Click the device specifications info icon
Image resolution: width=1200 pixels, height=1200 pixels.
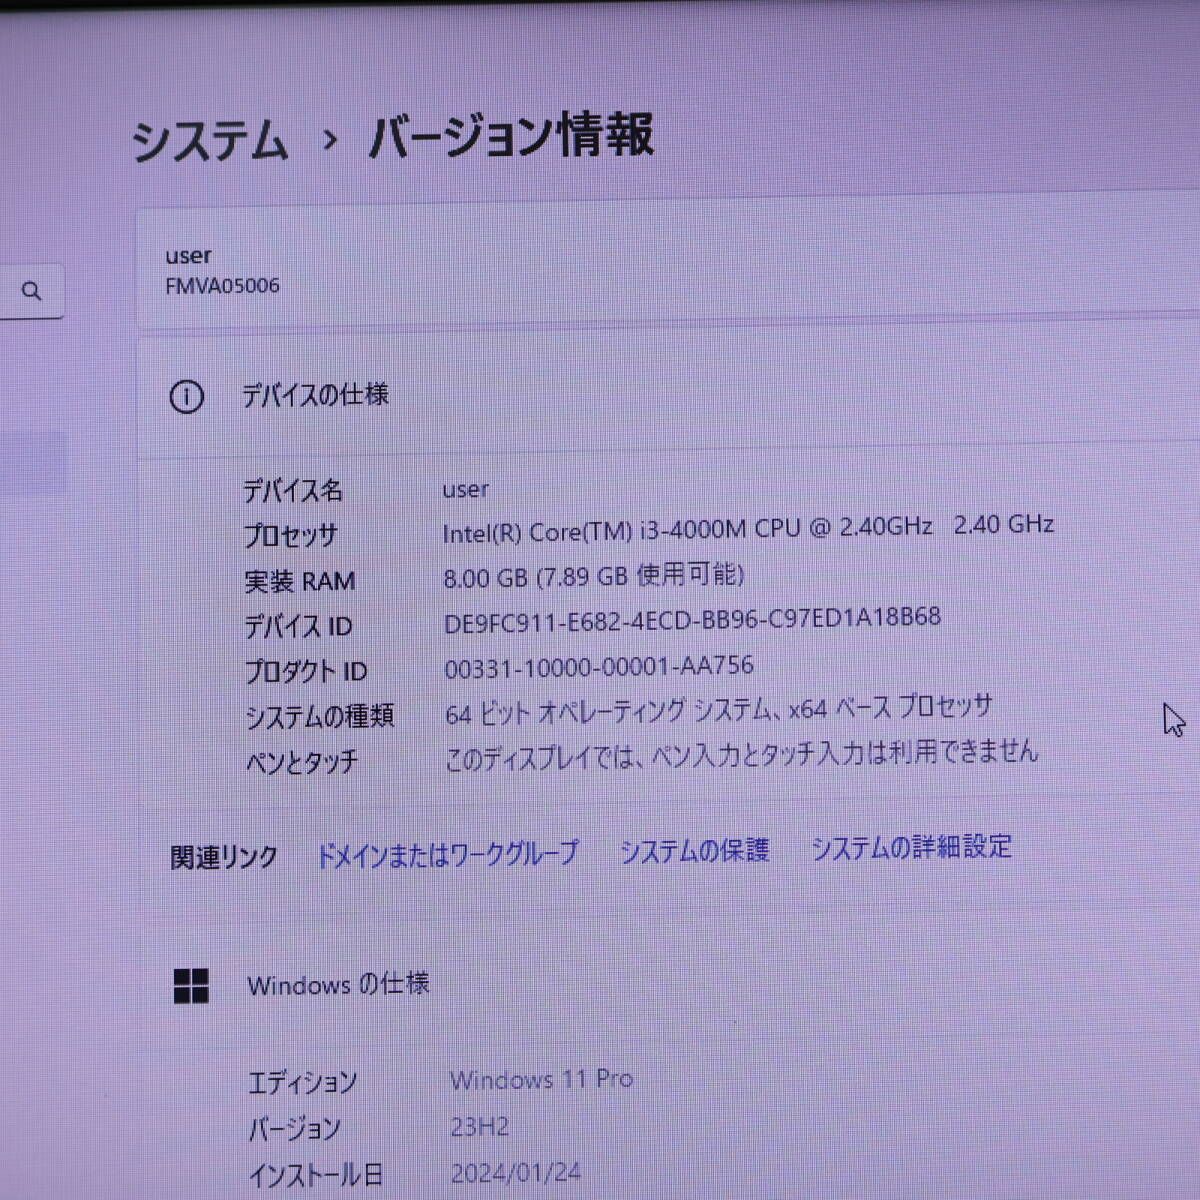point(187,397)
